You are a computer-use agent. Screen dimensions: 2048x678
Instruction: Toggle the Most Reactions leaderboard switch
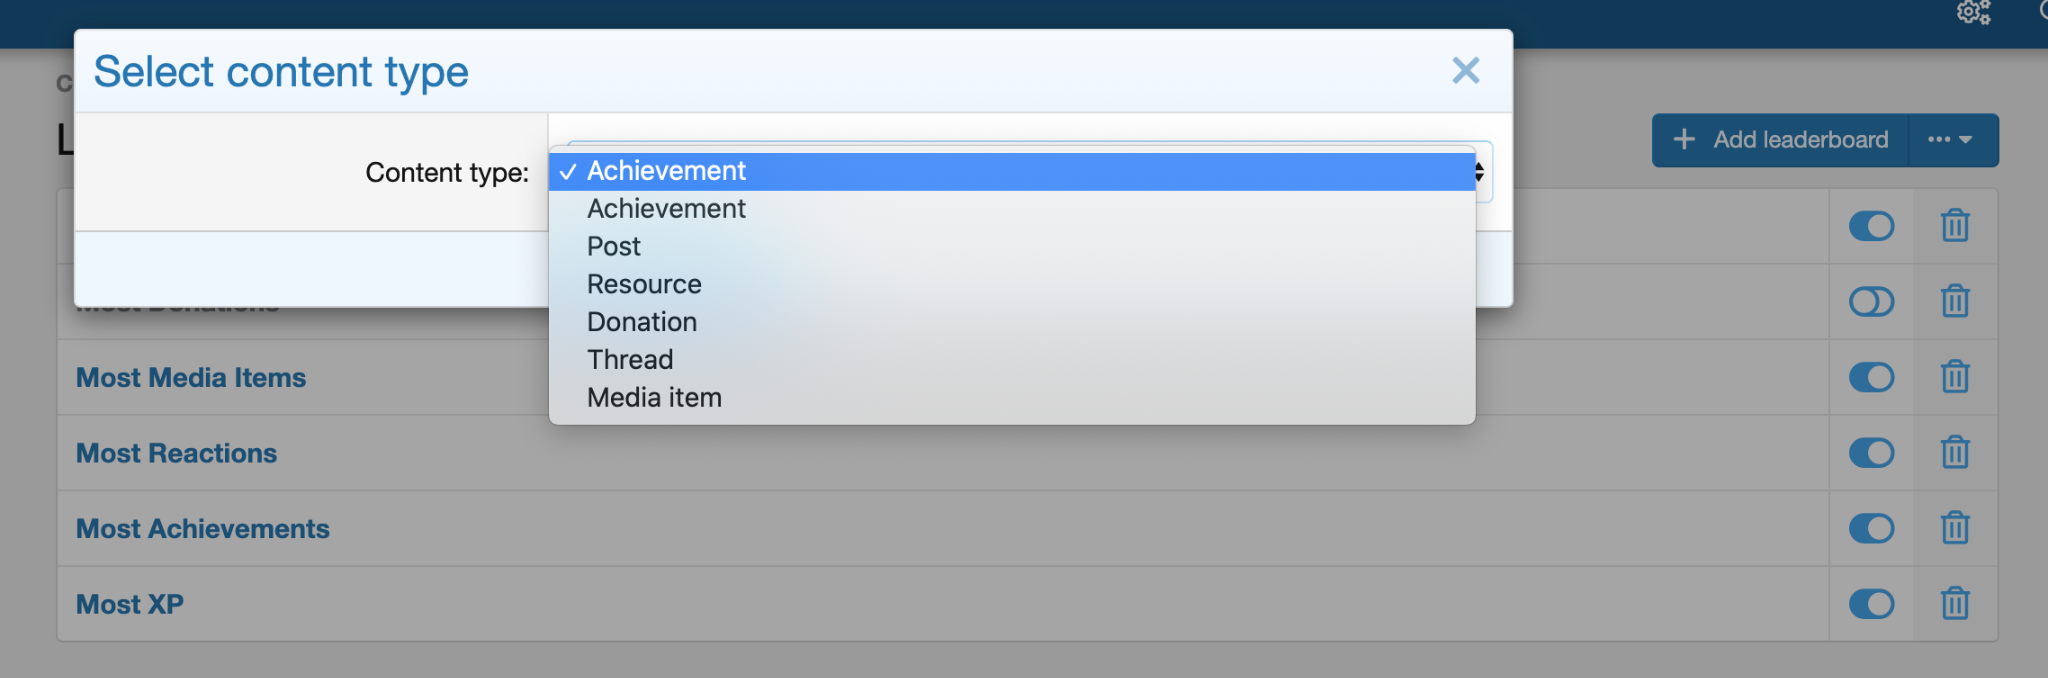[x=1871, y=453]
